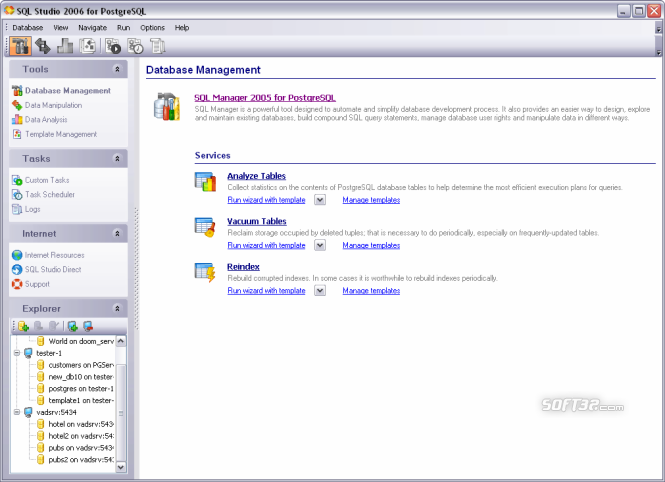The height and width of the screenshot is (482, 665).
Task: Run wizard with template for Analyze Tables
Action: pos(266,200)
